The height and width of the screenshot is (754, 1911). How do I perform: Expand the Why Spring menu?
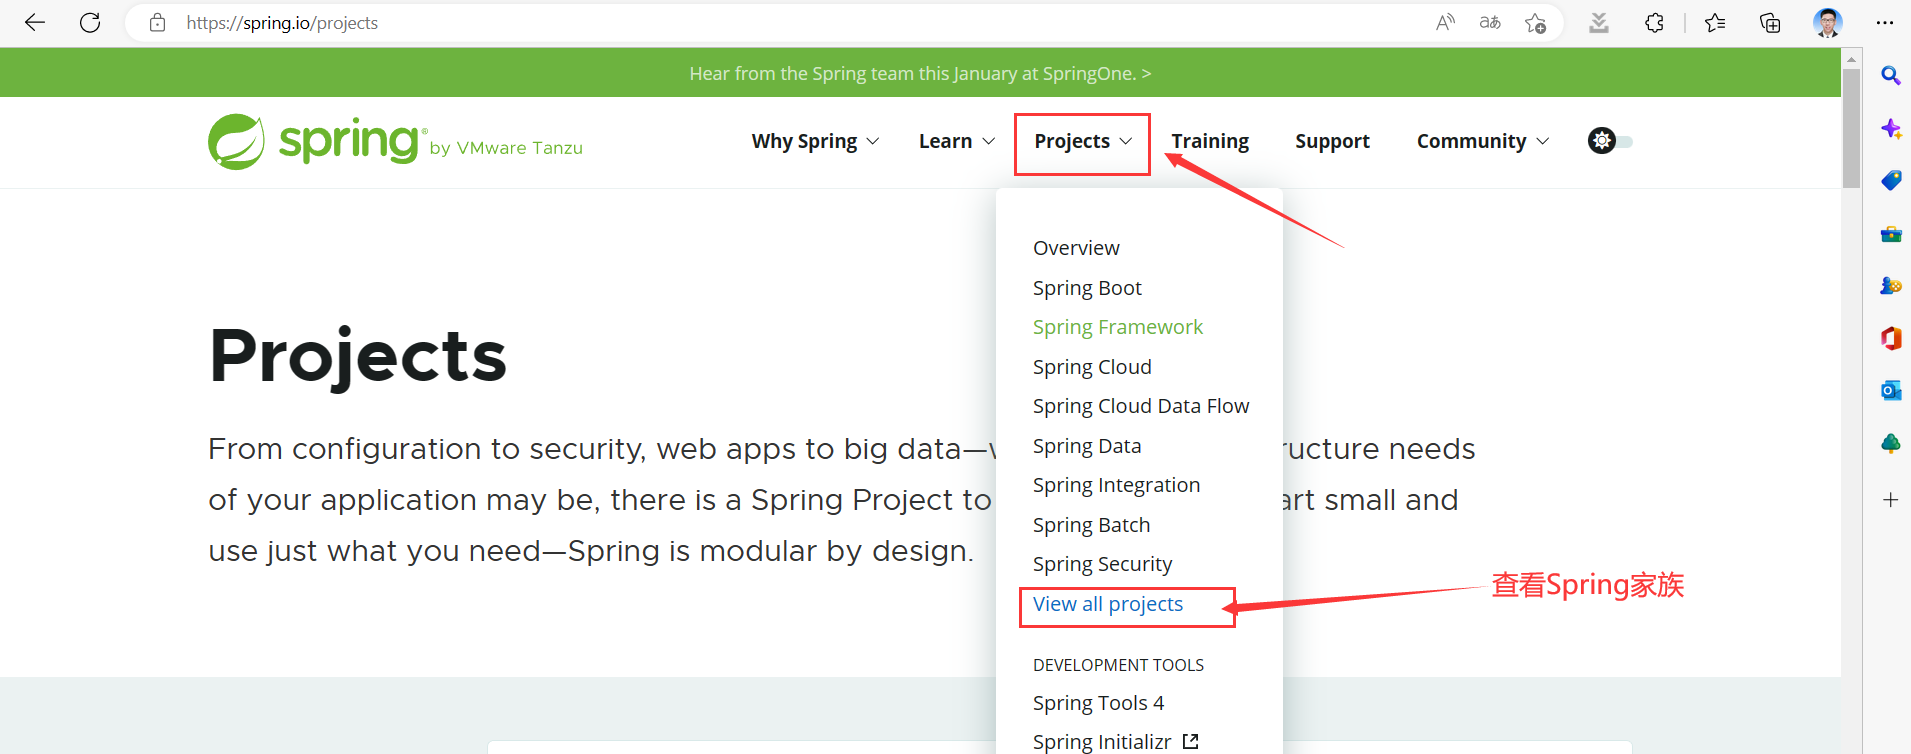click(x=815, y=141)
